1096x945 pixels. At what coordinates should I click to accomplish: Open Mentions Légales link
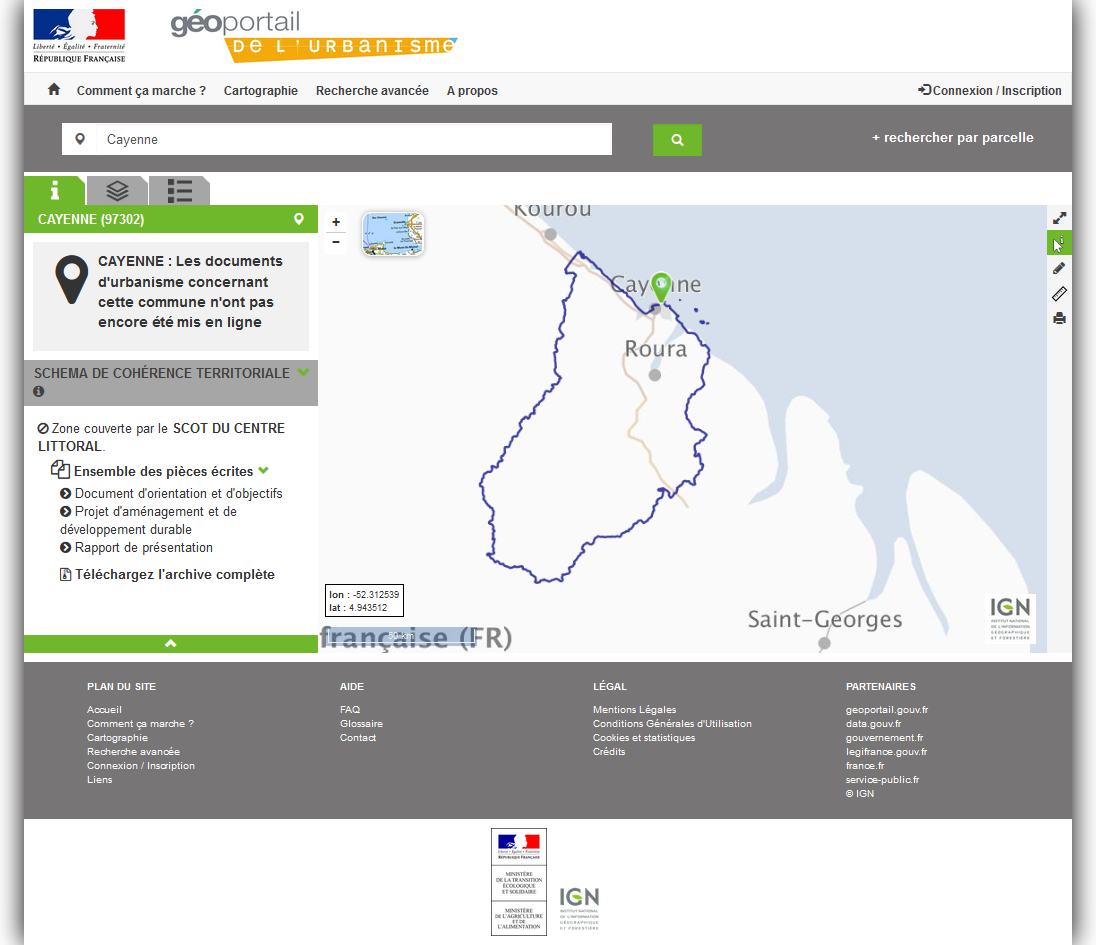635,709
